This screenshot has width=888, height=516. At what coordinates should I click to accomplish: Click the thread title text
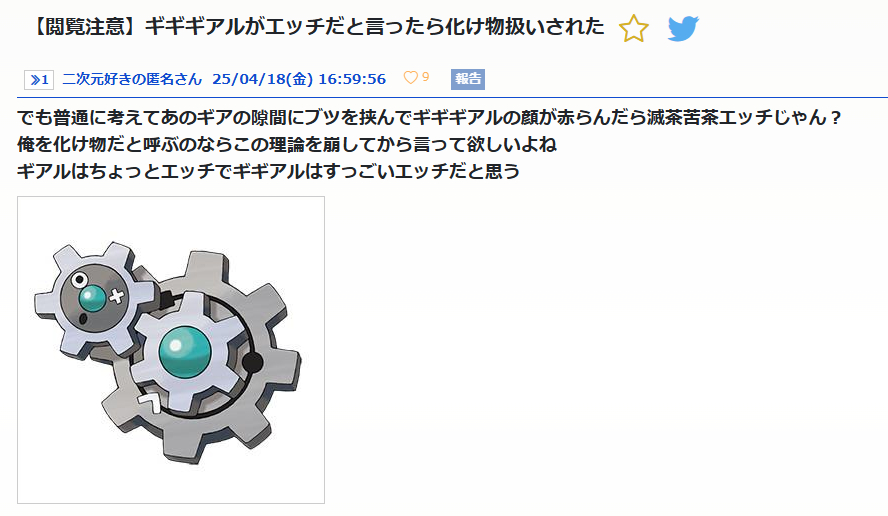(x=316, y=27)
